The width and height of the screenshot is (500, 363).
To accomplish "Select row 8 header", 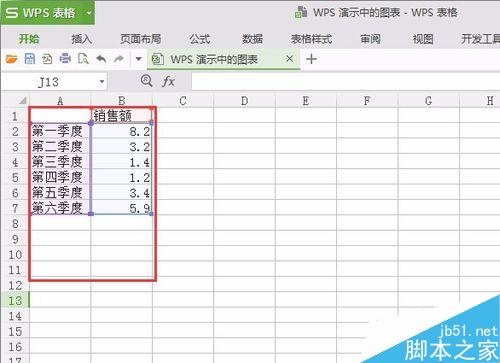I will (15, 224).
